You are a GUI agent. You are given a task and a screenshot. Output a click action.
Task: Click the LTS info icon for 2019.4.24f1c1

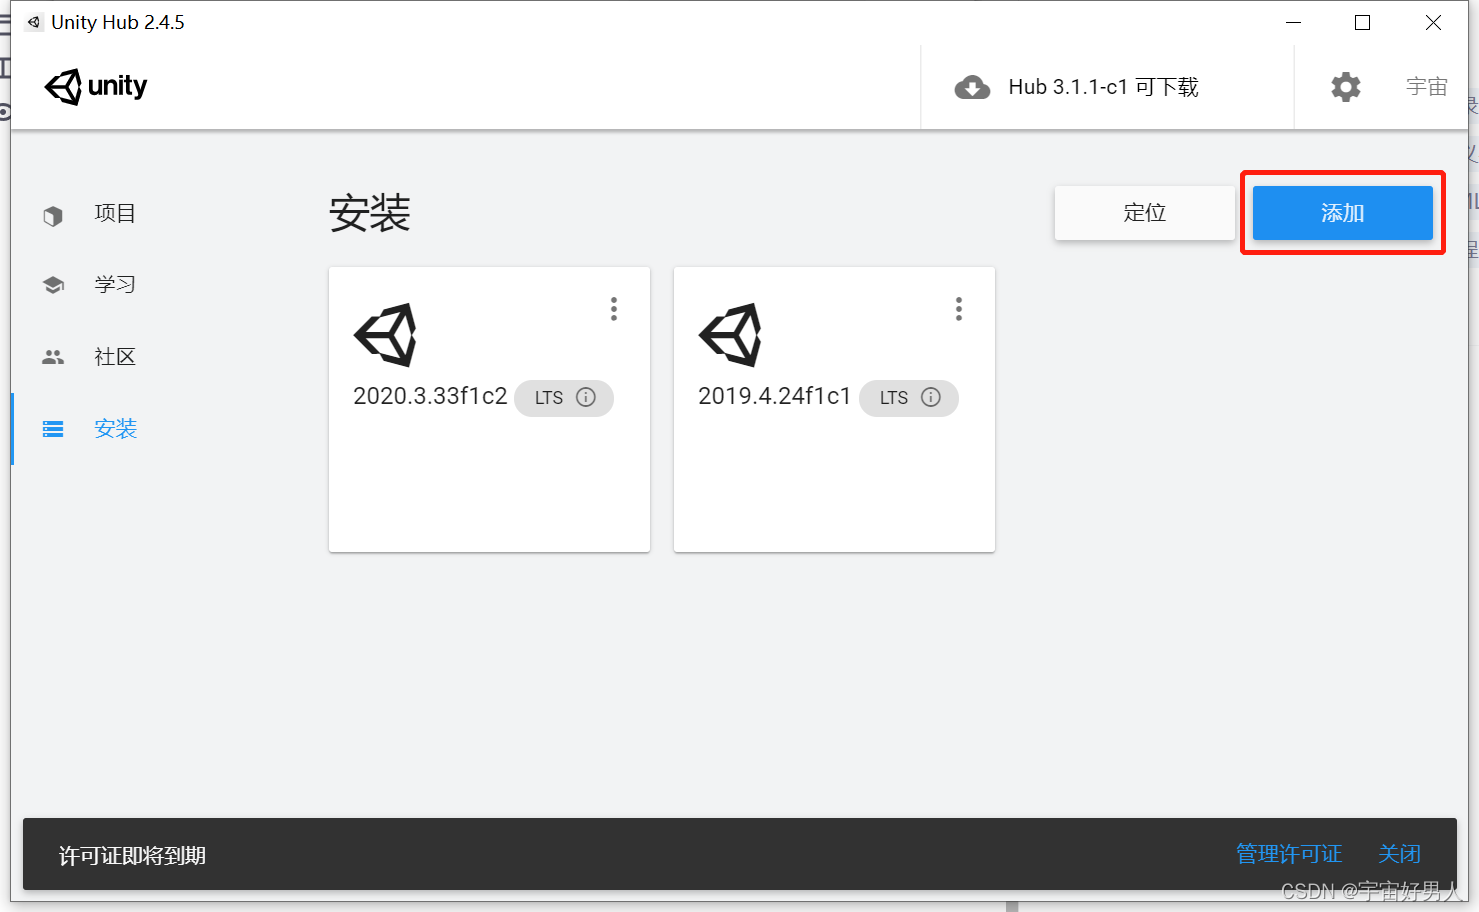coord(931,397)
